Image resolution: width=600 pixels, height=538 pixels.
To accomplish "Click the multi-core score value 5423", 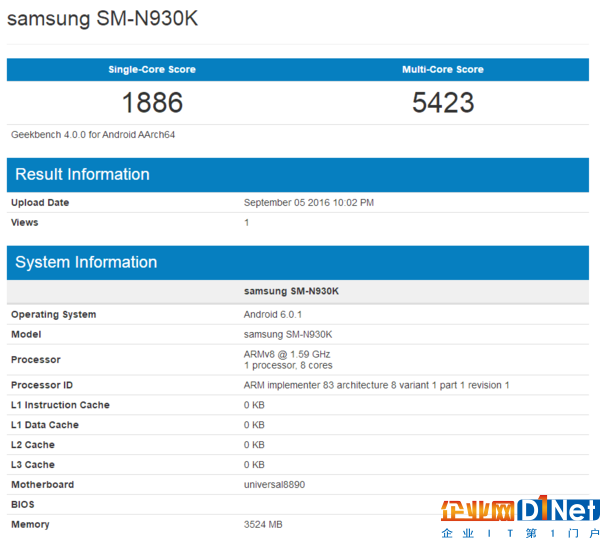I will click(443, 103).
